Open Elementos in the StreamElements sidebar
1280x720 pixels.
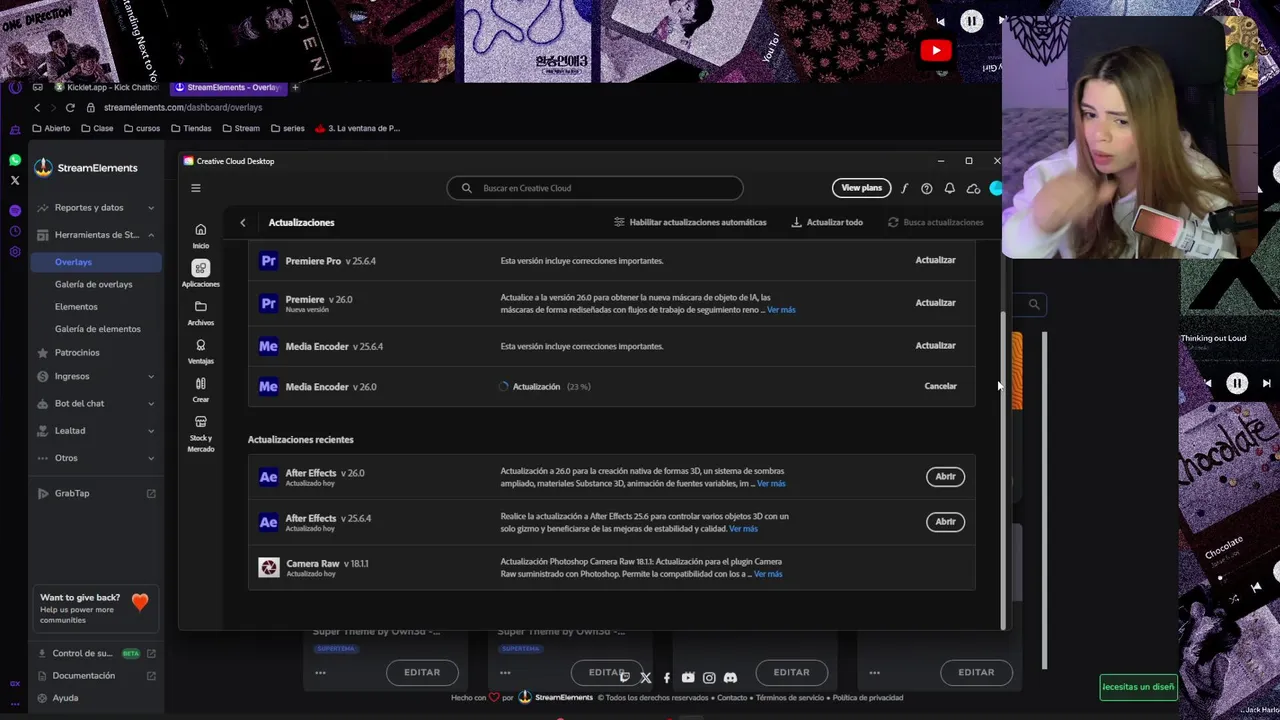point(76,307)
